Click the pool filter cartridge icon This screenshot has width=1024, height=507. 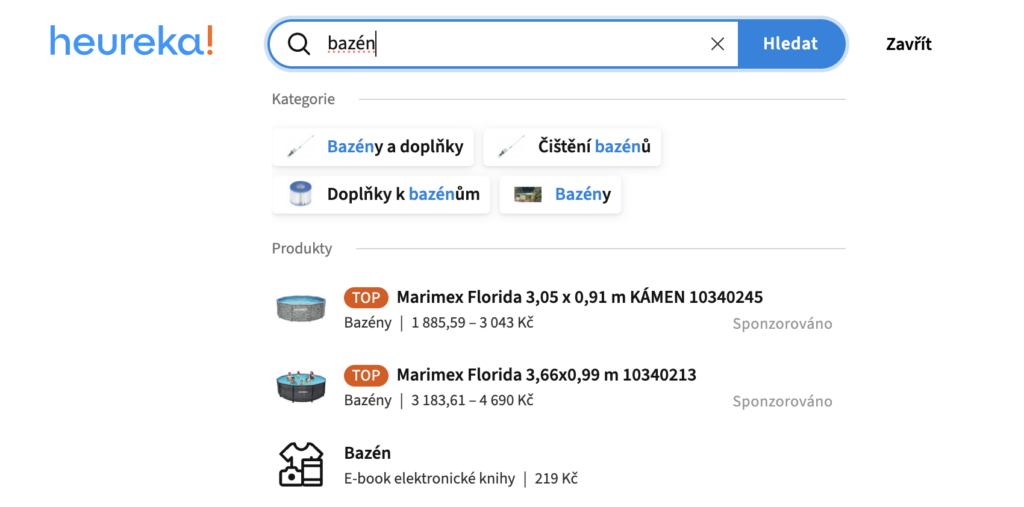pos(300,194)
